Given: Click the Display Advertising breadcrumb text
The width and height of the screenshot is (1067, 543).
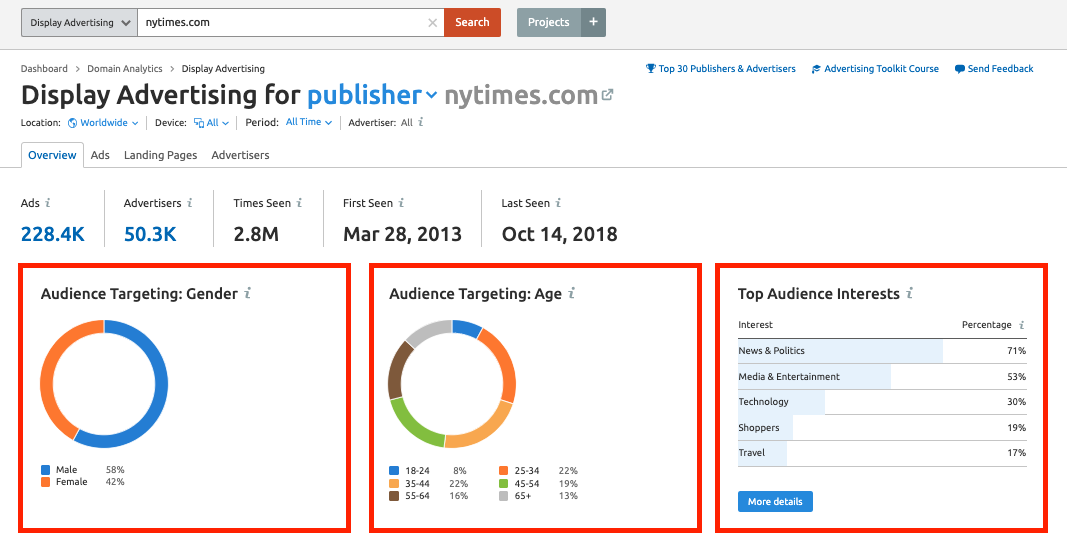Looking at the screenshot, I should coord(223,69).
